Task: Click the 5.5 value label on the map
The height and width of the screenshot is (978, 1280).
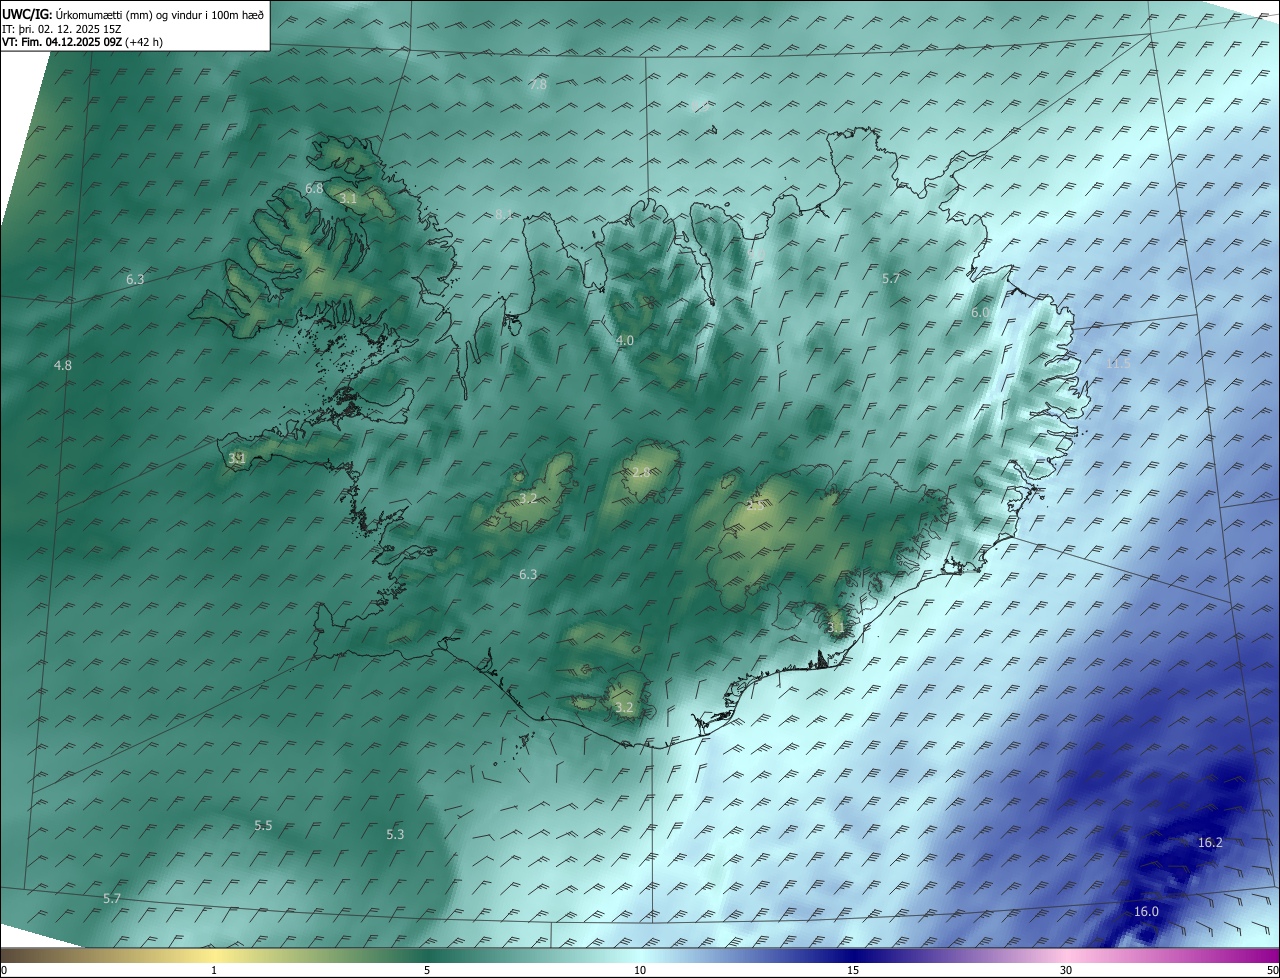Action: 263,826
